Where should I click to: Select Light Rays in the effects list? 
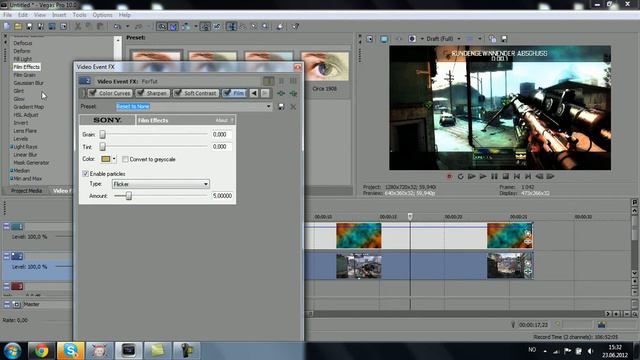tap(25, 147)
